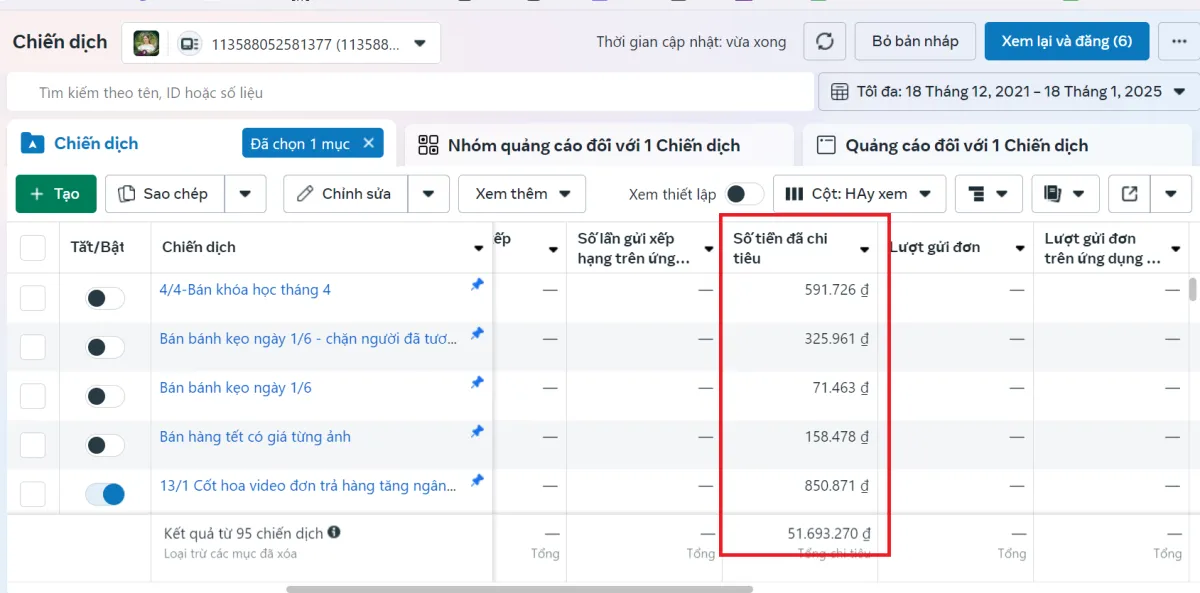This screenshot has height=593, width=1200.
Task: Open Bán hàng tết có giá từng ảnh link
Action: coord(255,437)
